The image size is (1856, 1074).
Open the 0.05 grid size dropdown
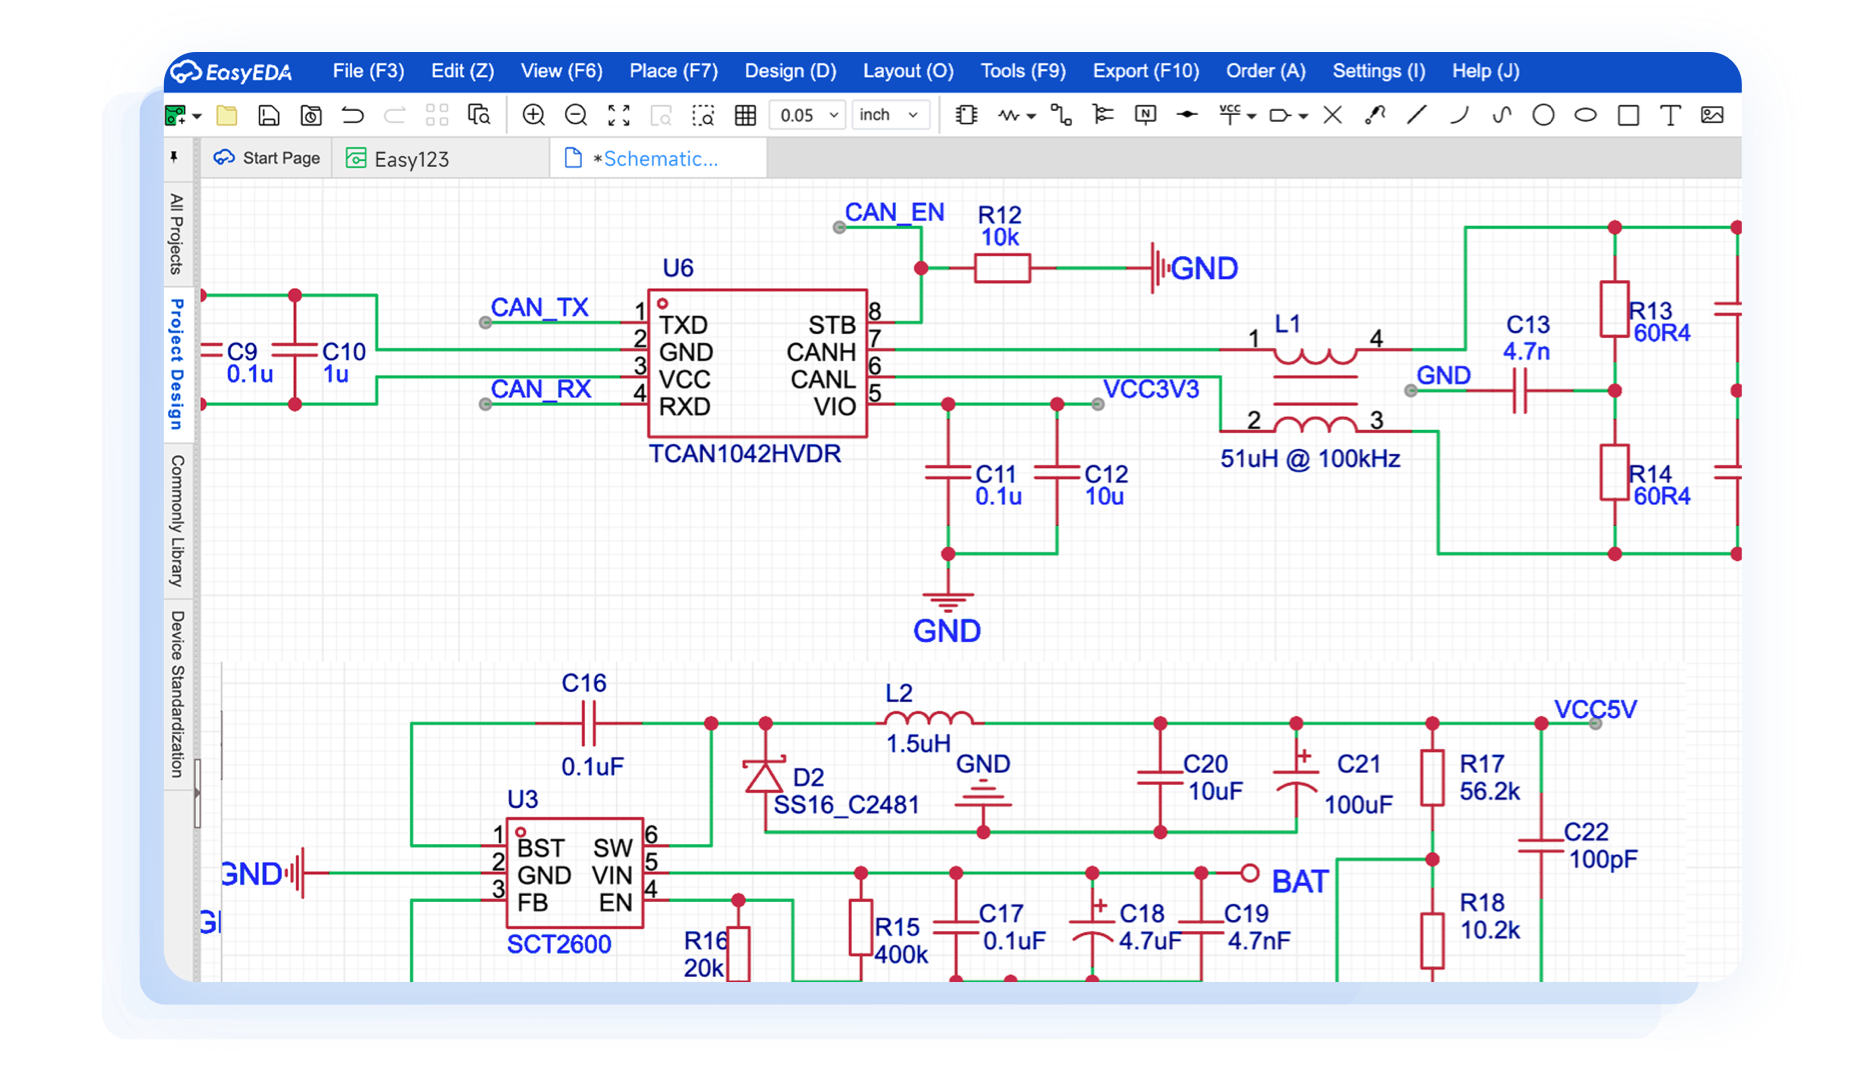point(808,115)
